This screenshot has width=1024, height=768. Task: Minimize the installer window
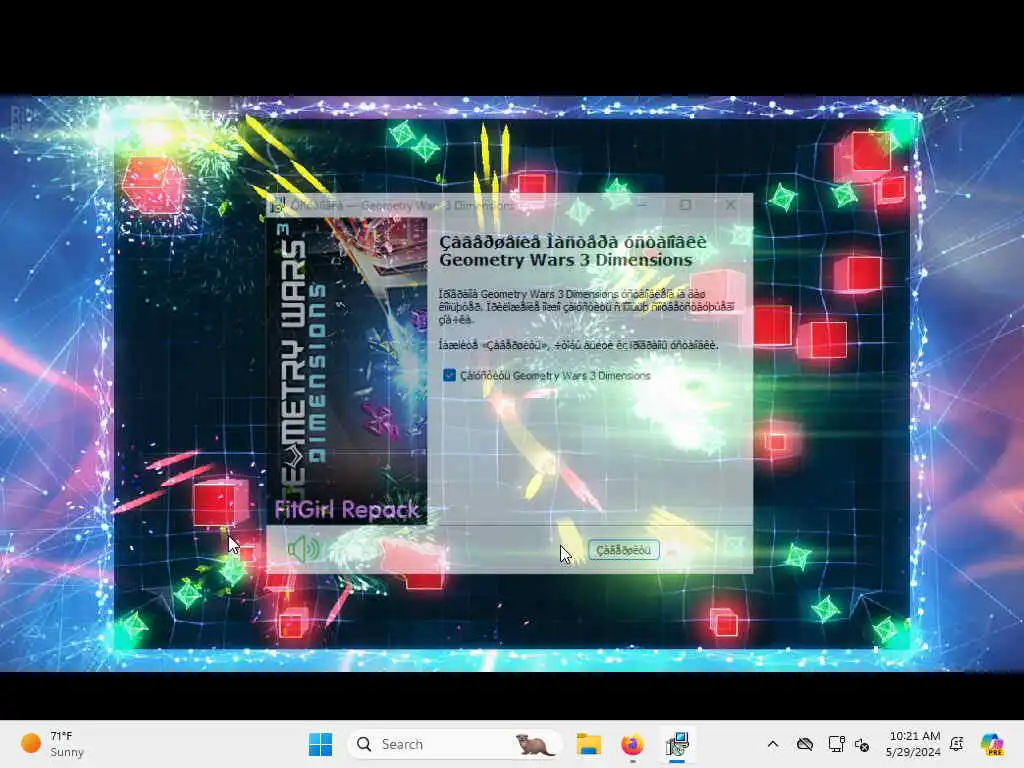pyautogui.click(x=642, y=205)
